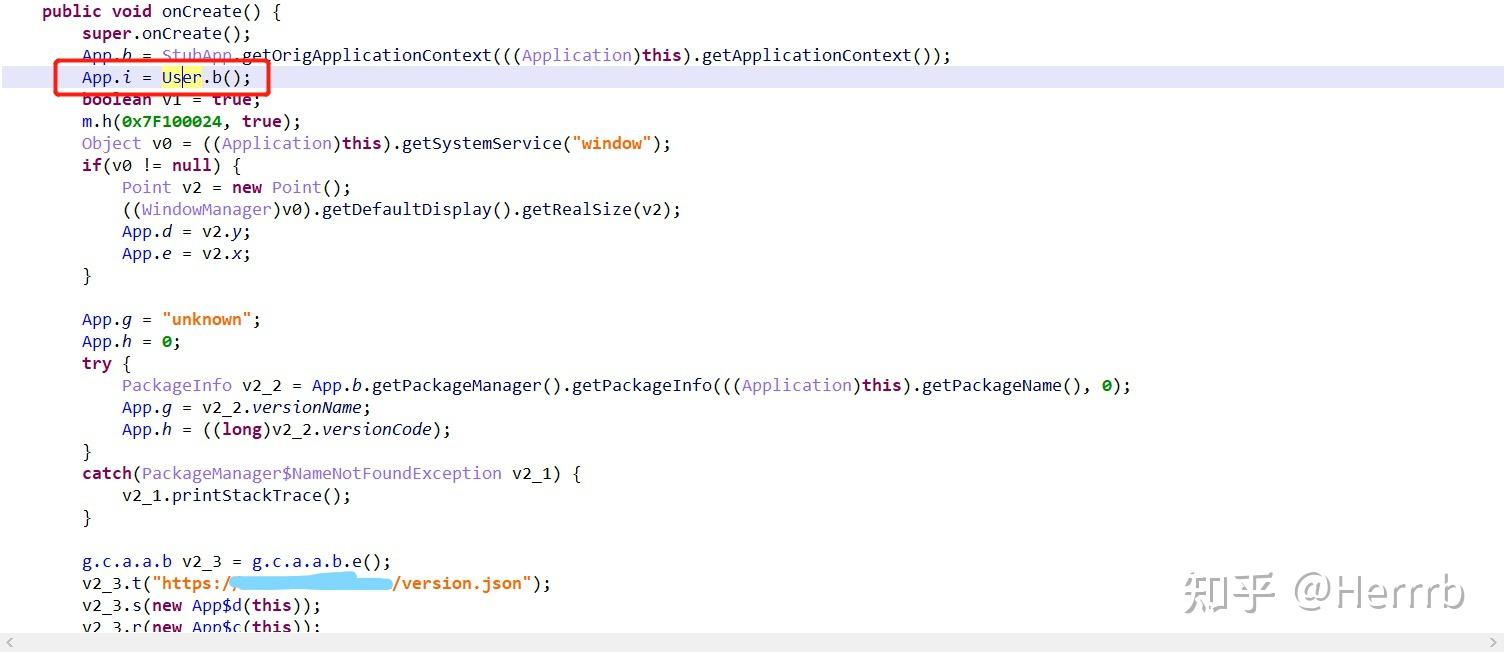Select the 'super.onCreate();' line
1504x652 pixels.
(x=166, y=34)
